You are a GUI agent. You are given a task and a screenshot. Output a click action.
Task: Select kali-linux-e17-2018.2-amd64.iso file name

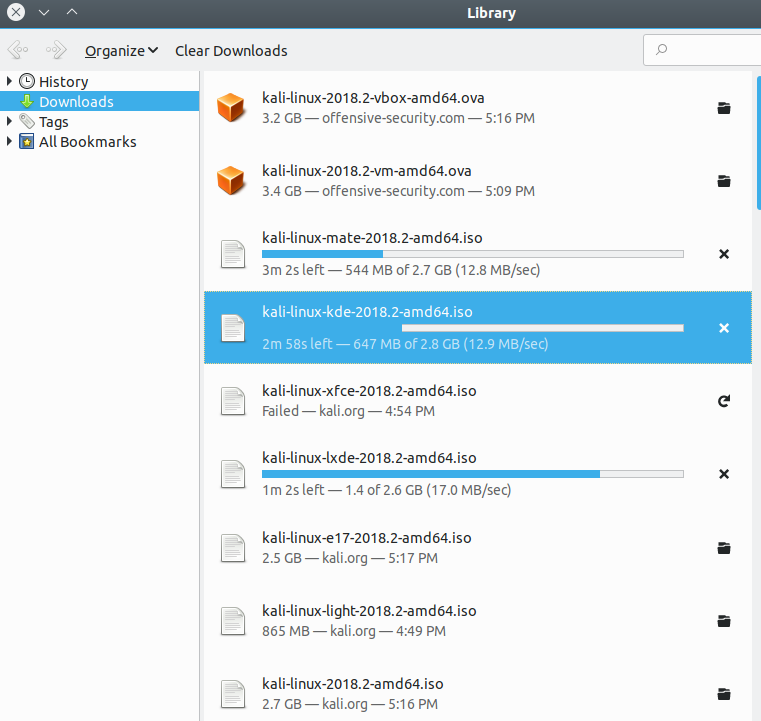tap(366, 538)
